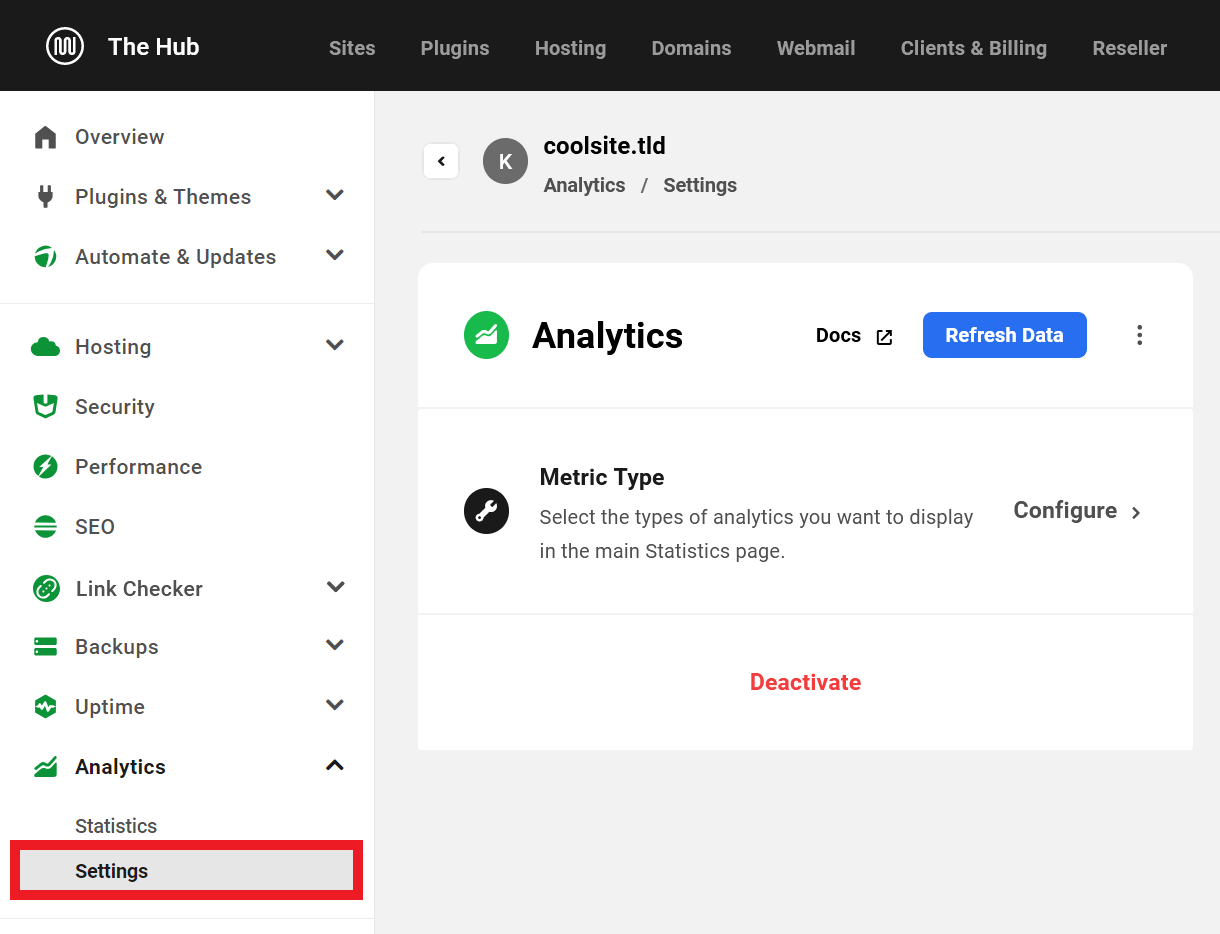Screen dimensions: 1220x934
Task: Open the Webmail top menu
Action: coord(816,48)
